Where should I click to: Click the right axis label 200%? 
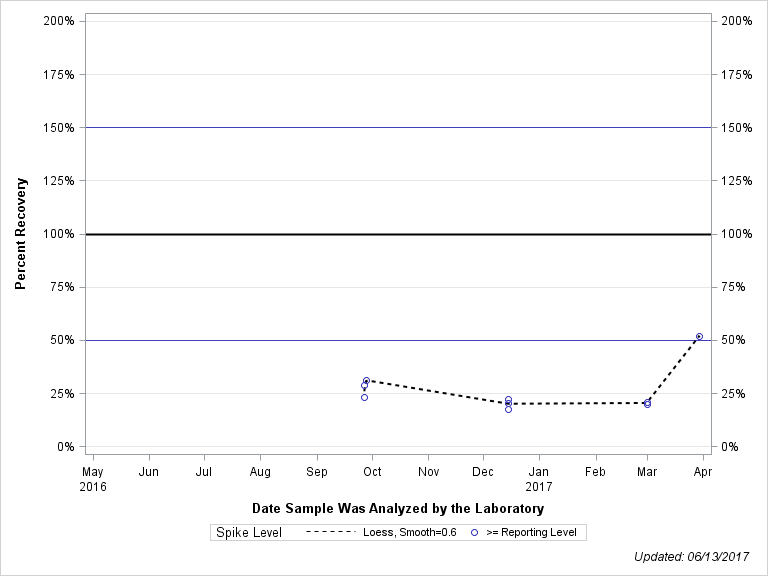[737, 21]
